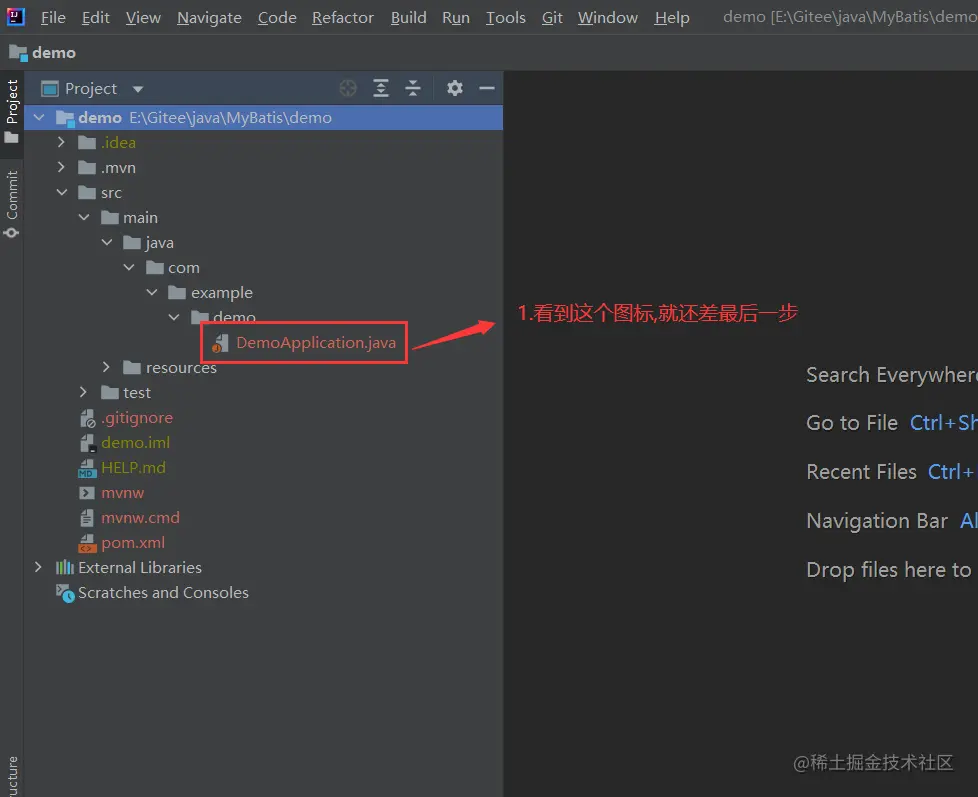Expand the .mvn folder
Screen dimensions: 978x797
point(61,167)
